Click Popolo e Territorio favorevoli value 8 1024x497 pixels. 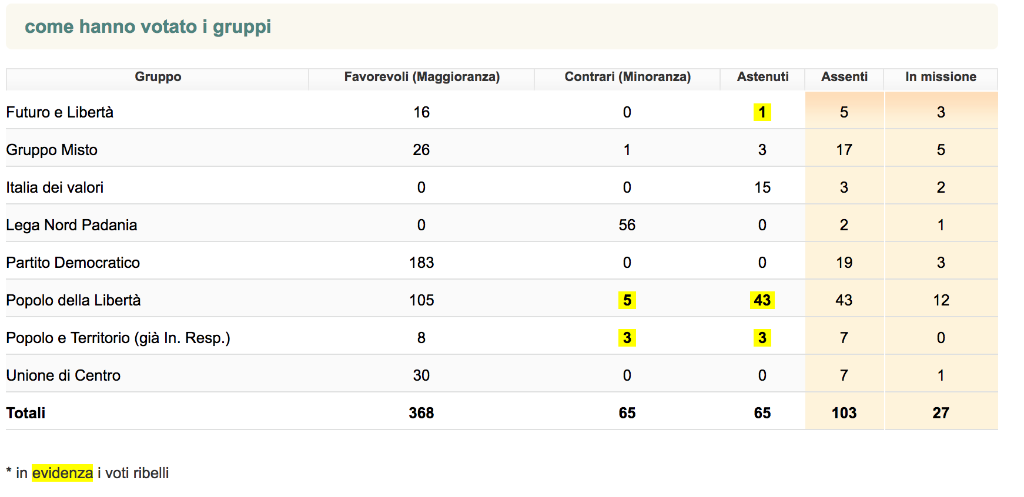421,338
